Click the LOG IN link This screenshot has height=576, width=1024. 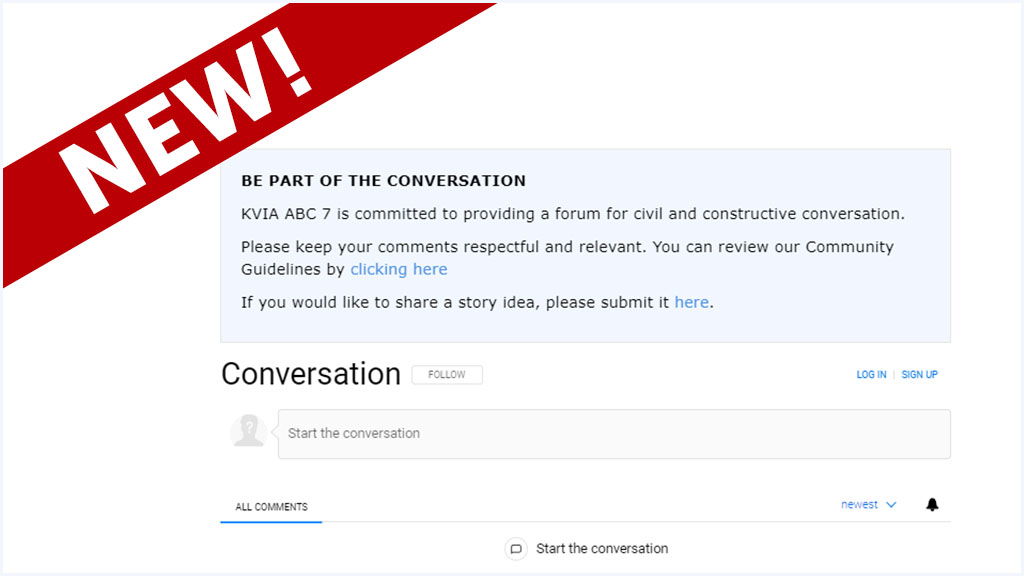[x=871, y=375]
